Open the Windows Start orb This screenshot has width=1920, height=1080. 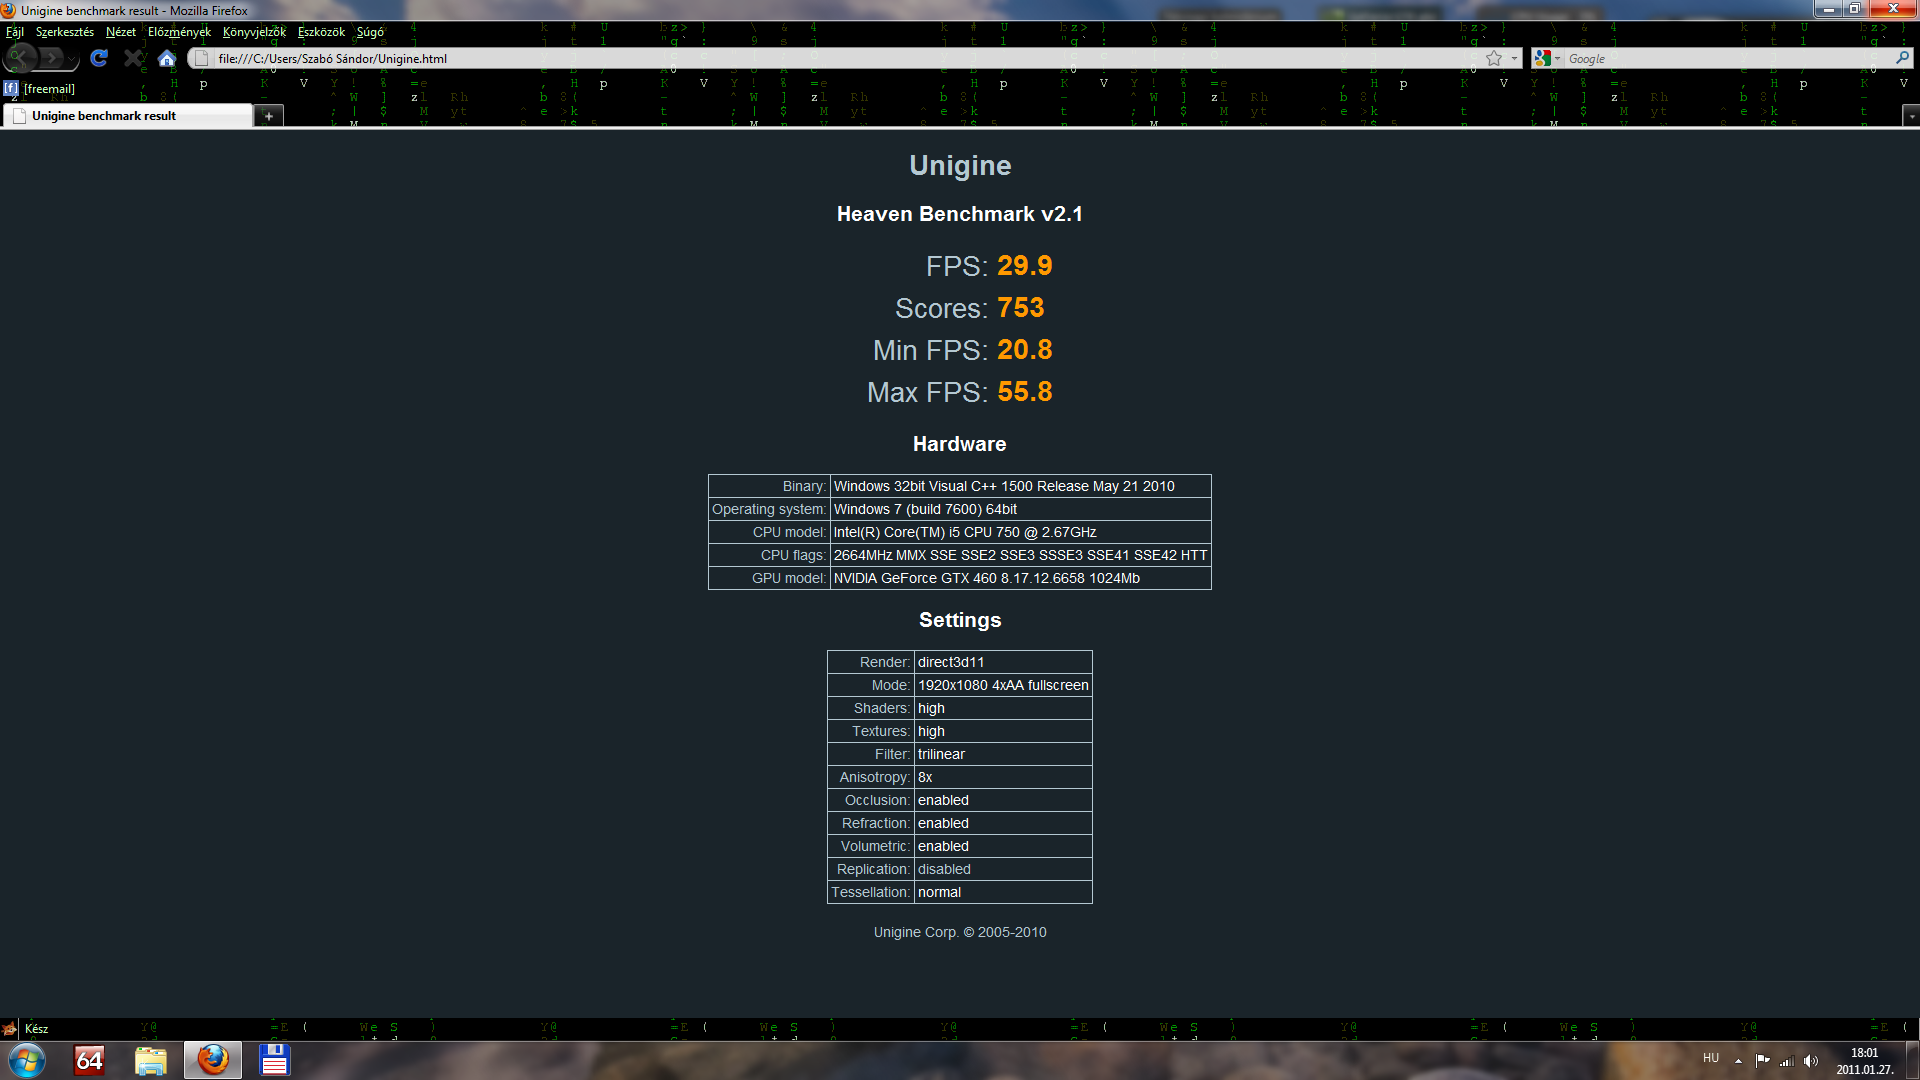coord(27,1060)
